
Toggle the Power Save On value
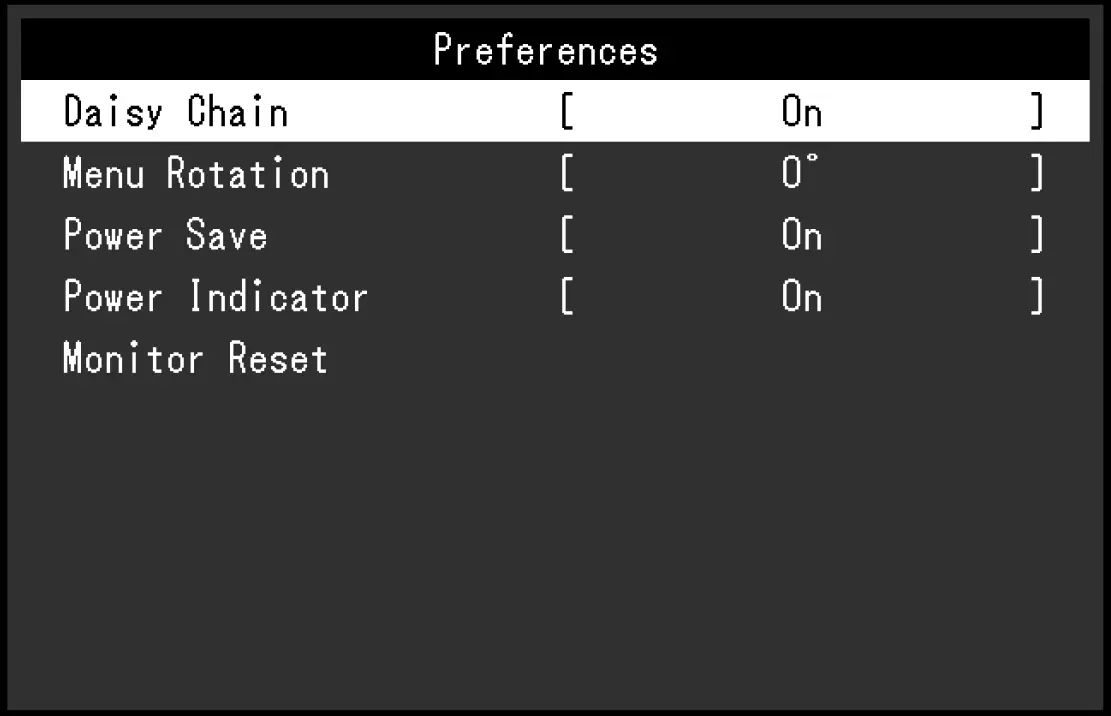(x=802, y=236)
